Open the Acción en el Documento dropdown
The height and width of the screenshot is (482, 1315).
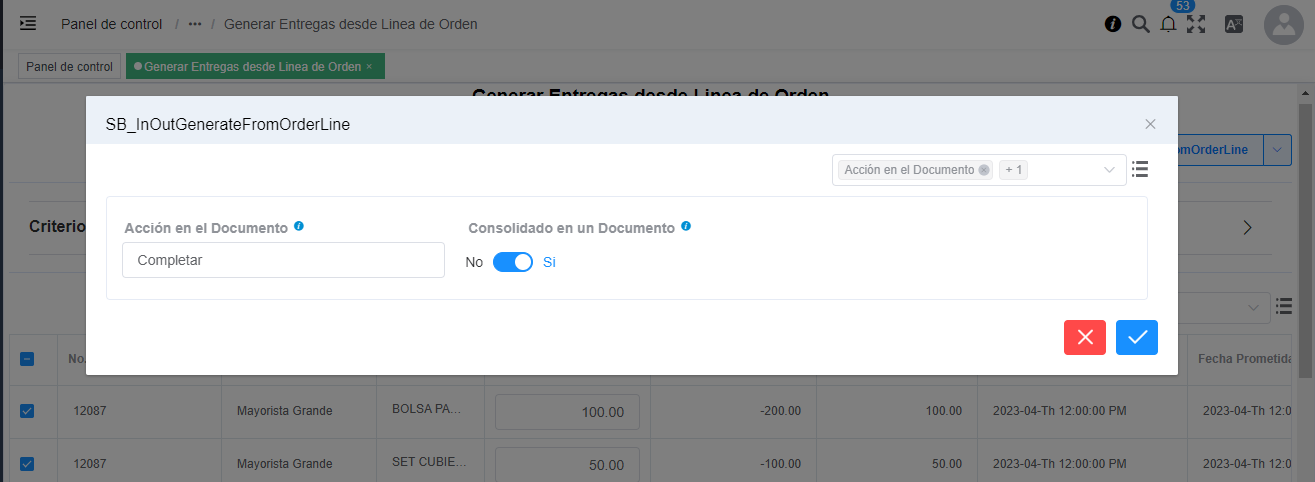point(283,260)
